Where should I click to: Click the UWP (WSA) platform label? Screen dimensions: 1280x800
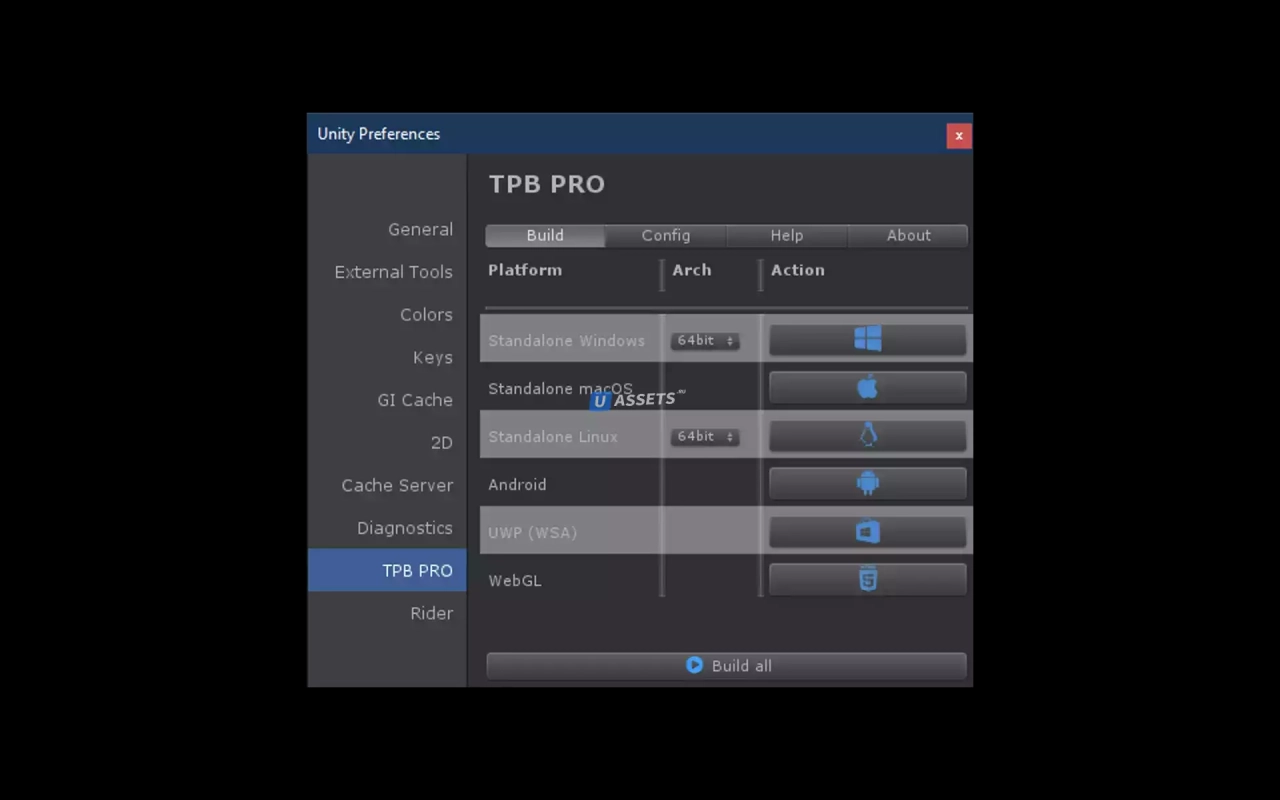[533, 533]
